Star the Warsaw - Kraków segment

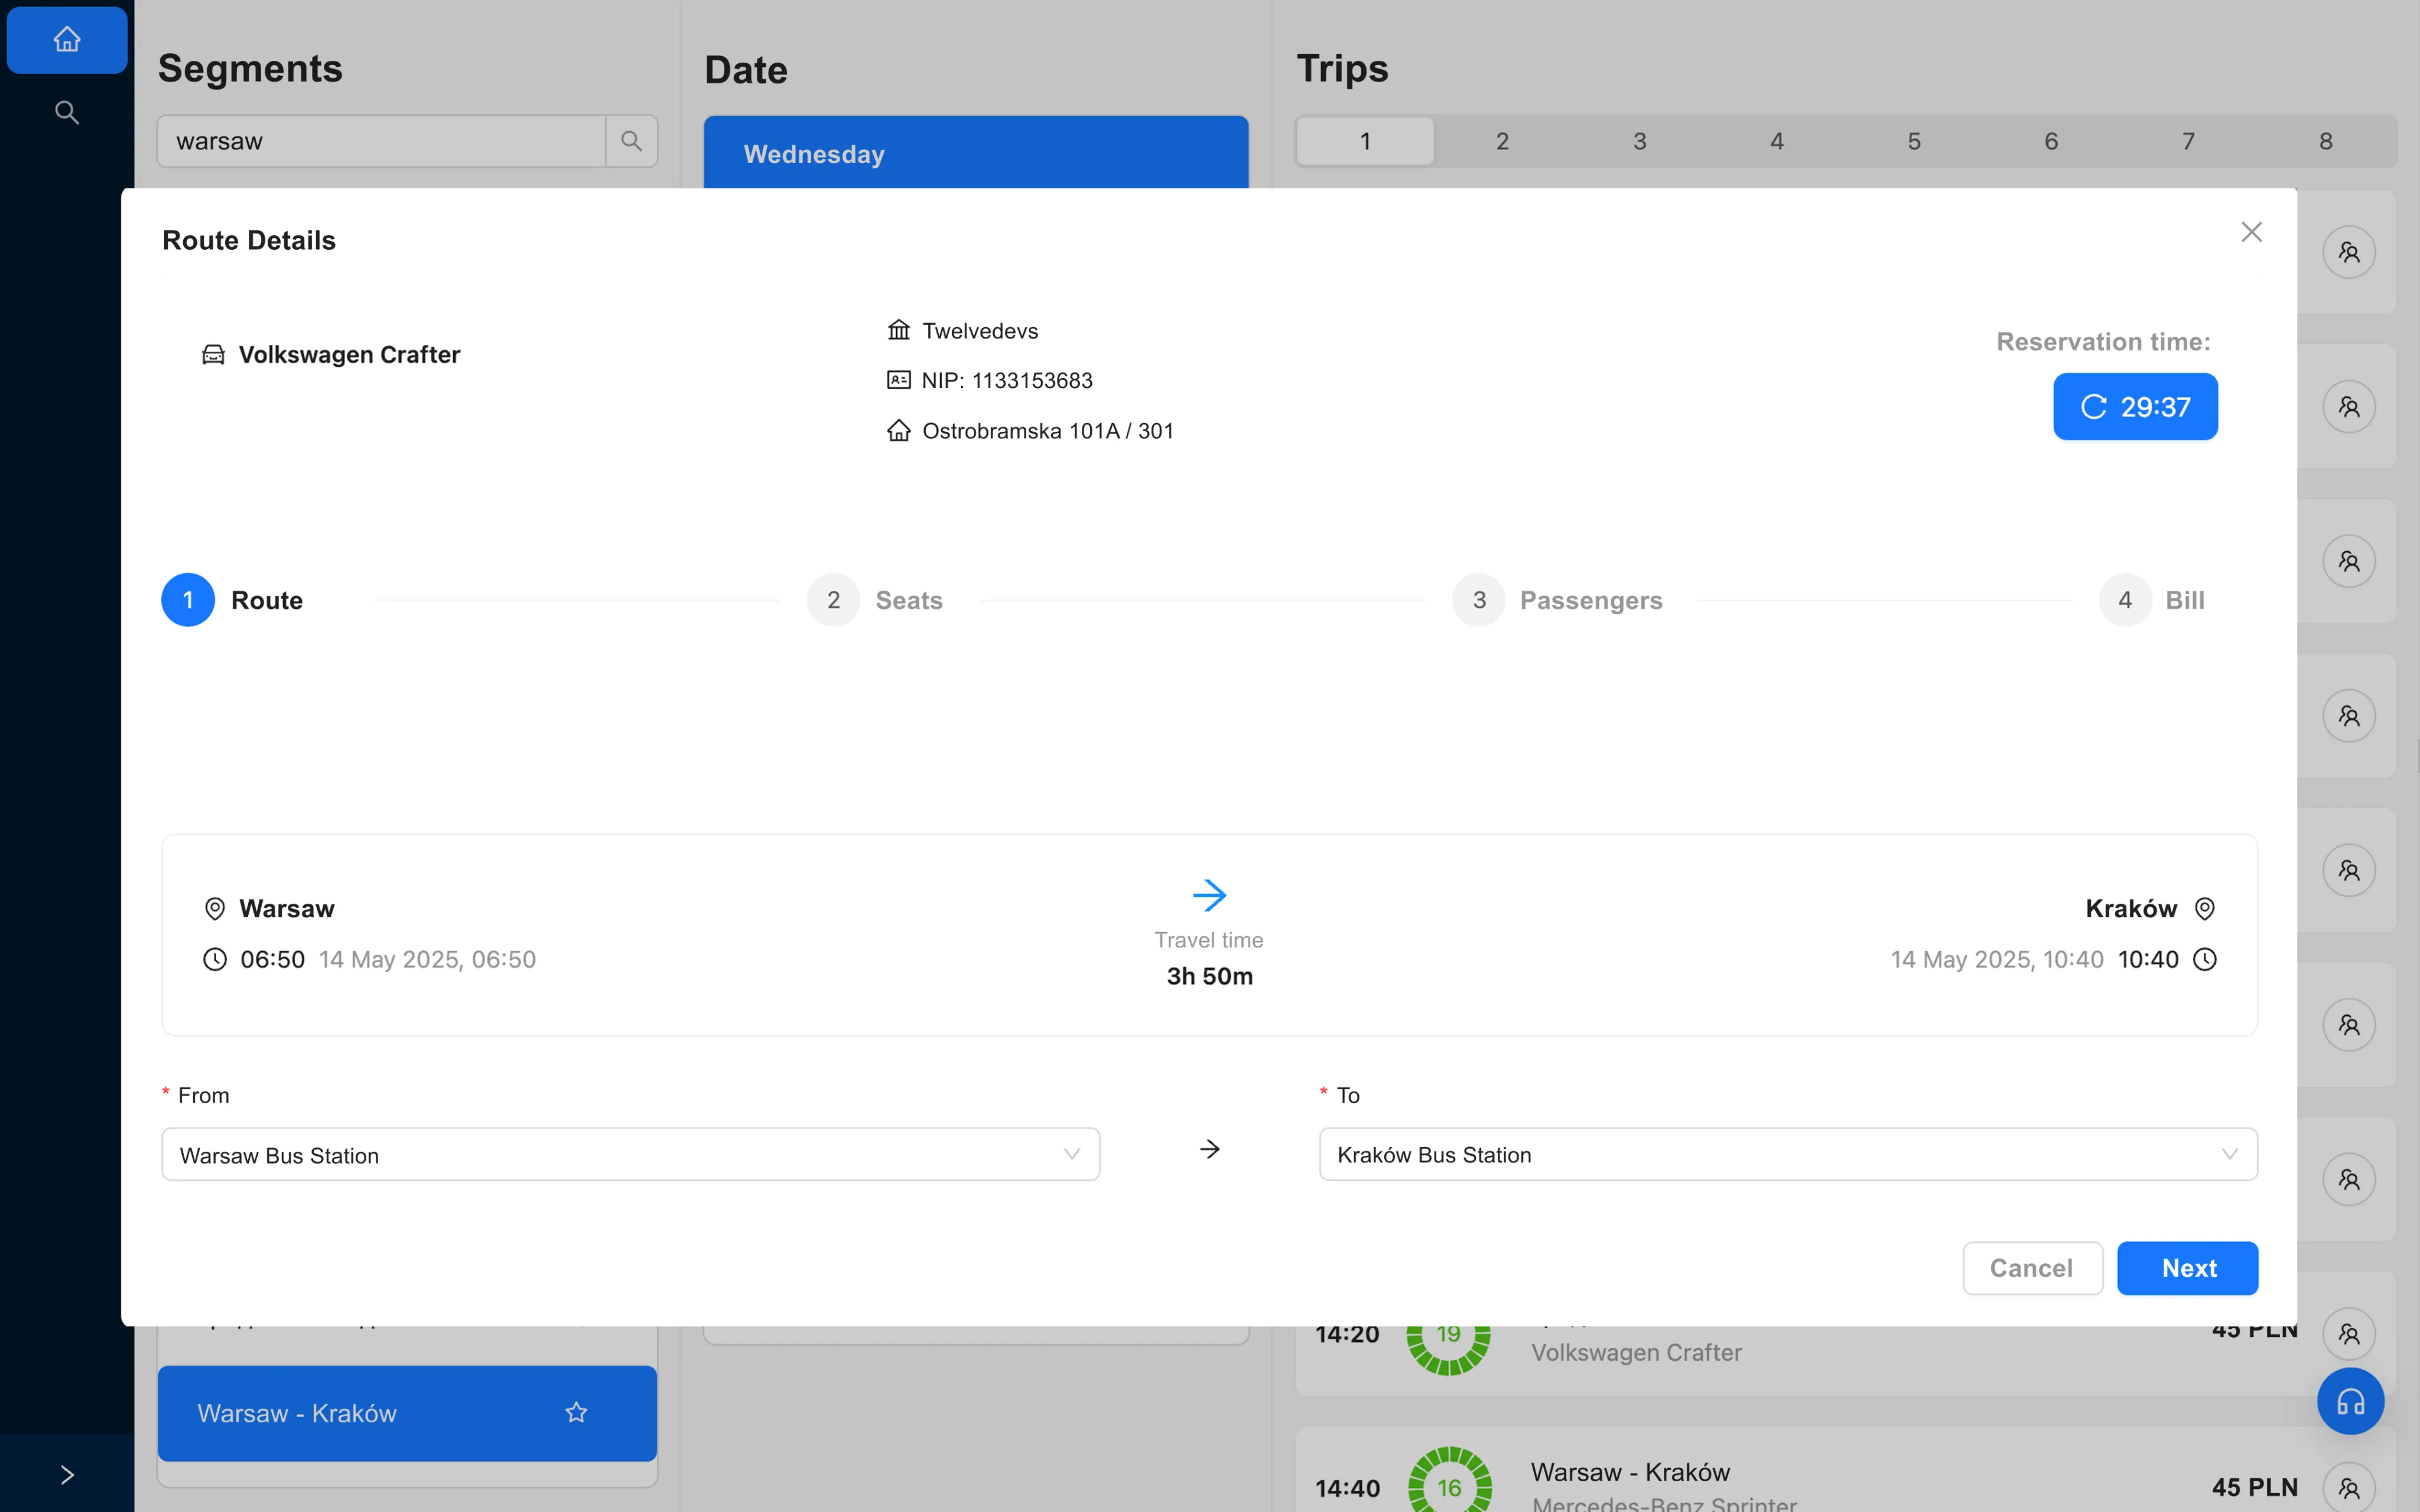click(576, 1412)
